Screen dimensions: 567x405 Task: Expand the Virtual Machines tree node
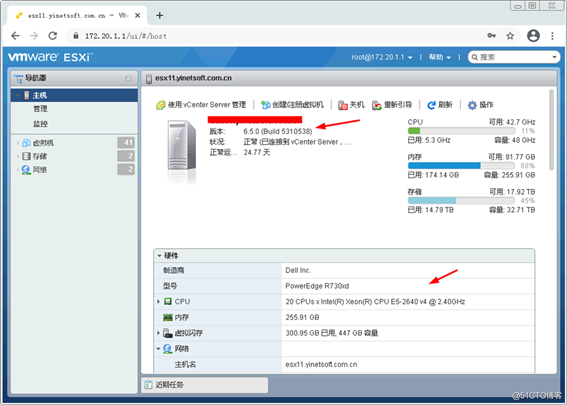(x=18, y=143)
